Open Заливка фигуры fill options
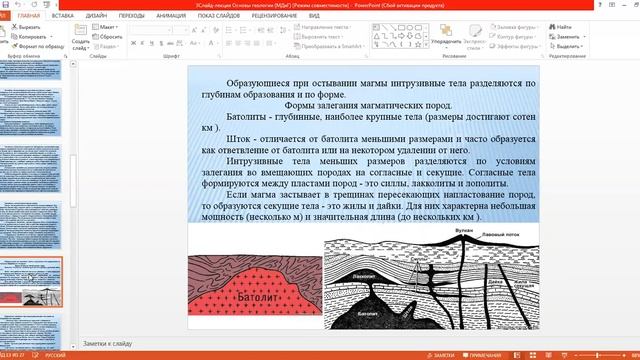This screenshot has width=640, height=360. pos(514,27)
